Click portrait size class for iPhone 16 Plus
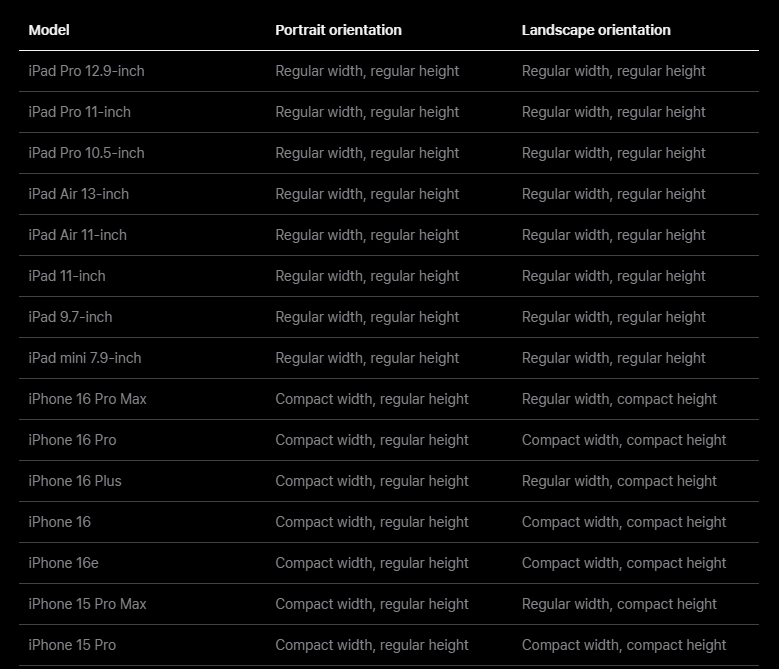The width and height of the screenshot is (779, 669). [x=372, y=481]
